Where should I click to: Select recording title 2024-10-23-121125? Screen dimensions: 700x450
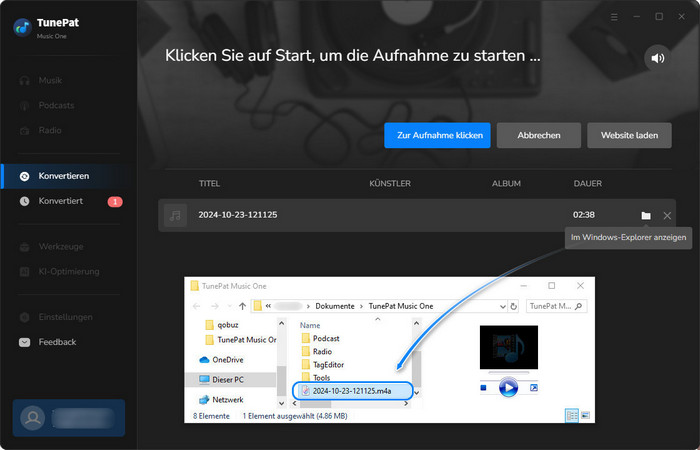click(238, 215)
